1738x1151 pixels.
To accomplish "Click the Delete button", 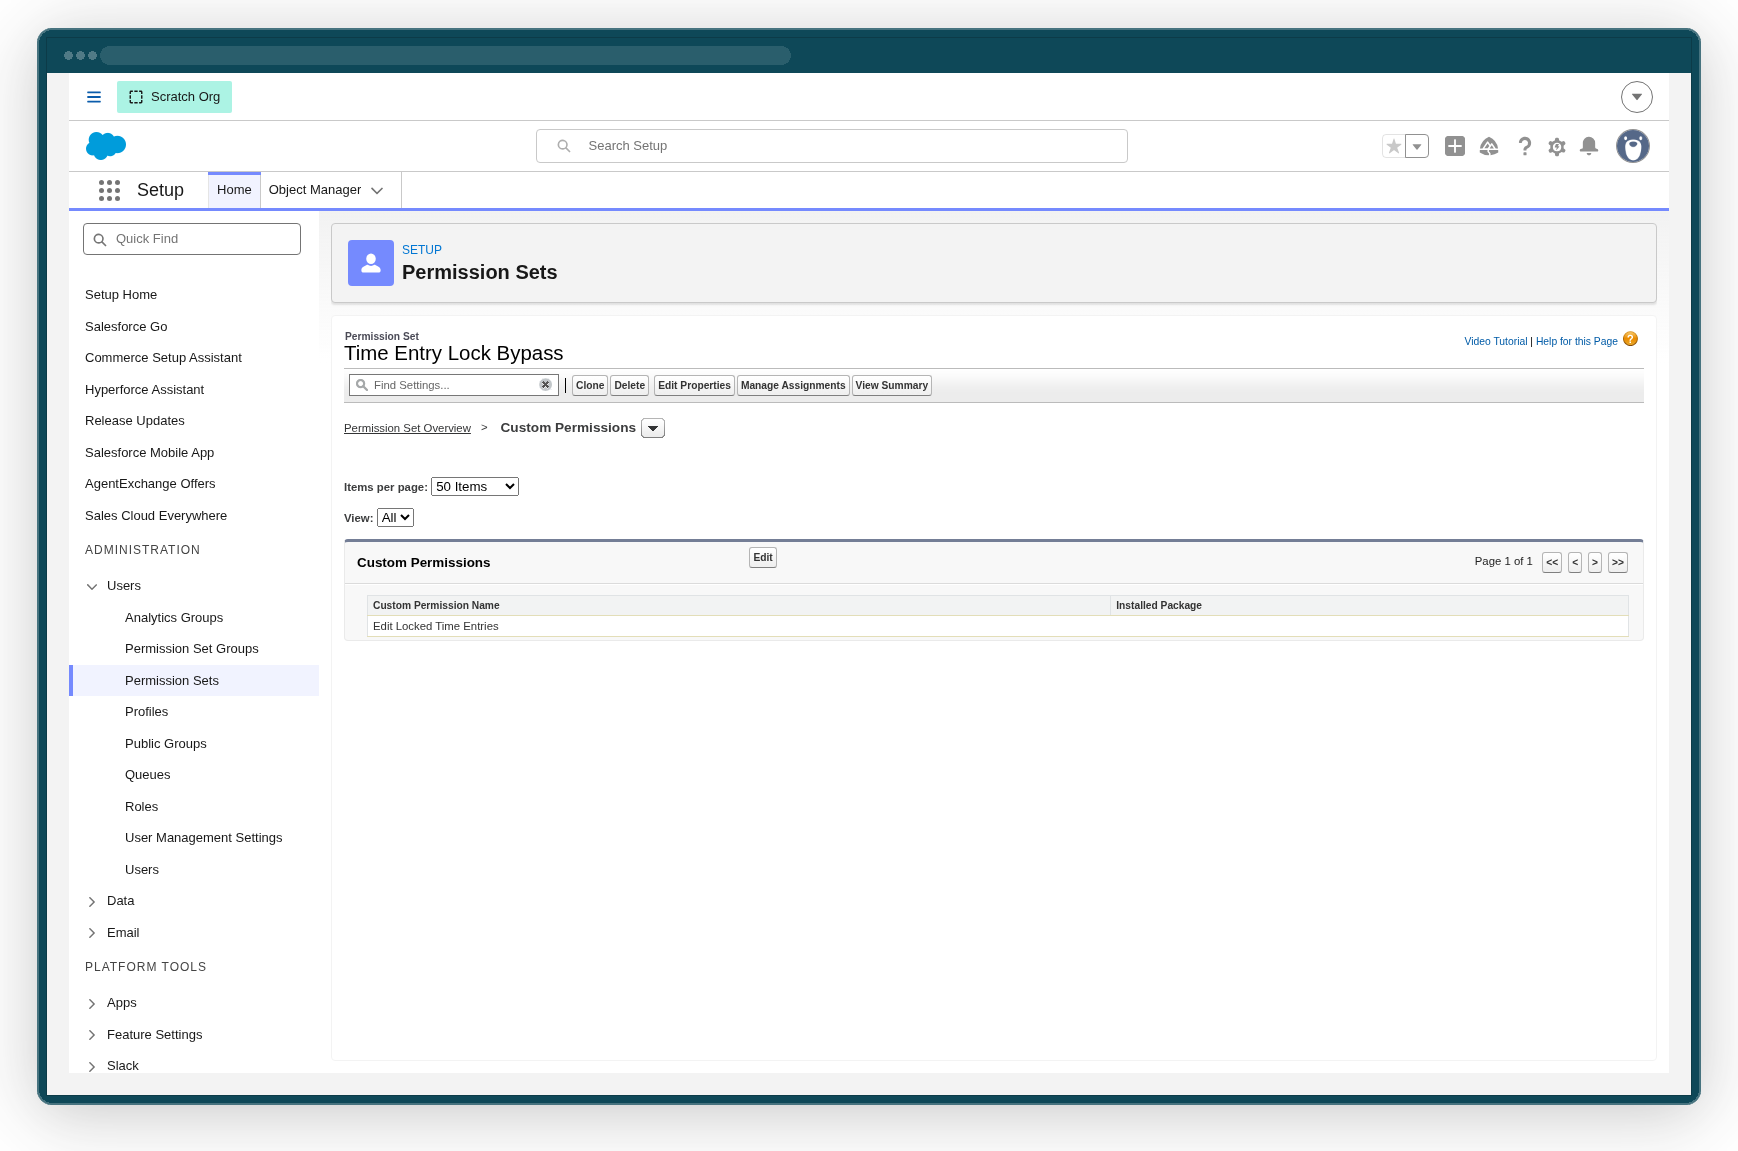I will tap(630, 386).
